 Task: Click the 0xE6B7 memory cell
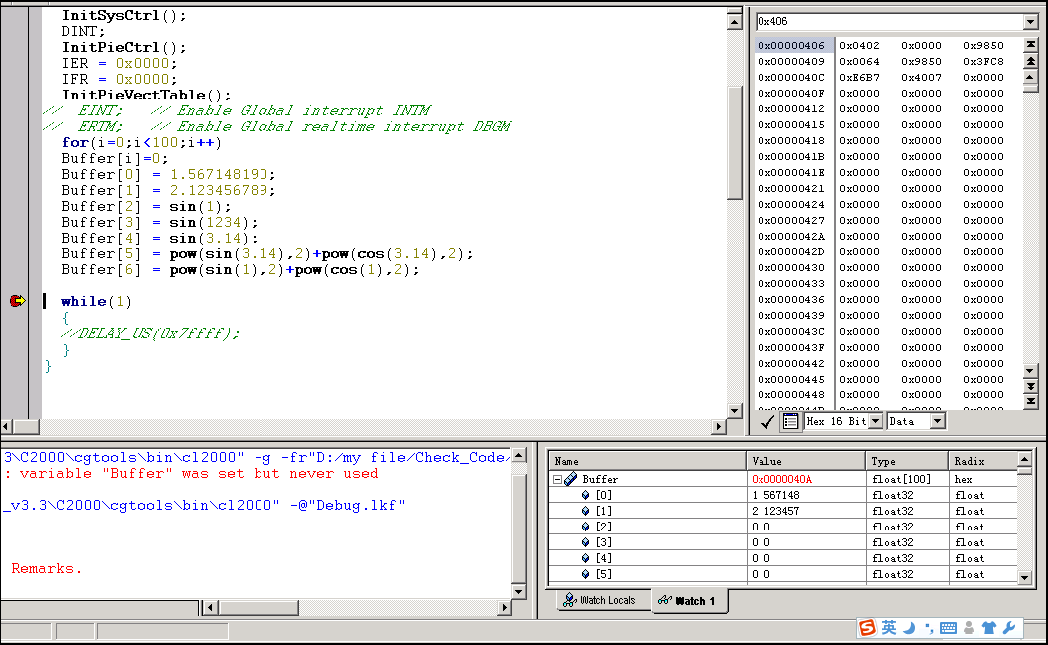[x=860, y=78]
